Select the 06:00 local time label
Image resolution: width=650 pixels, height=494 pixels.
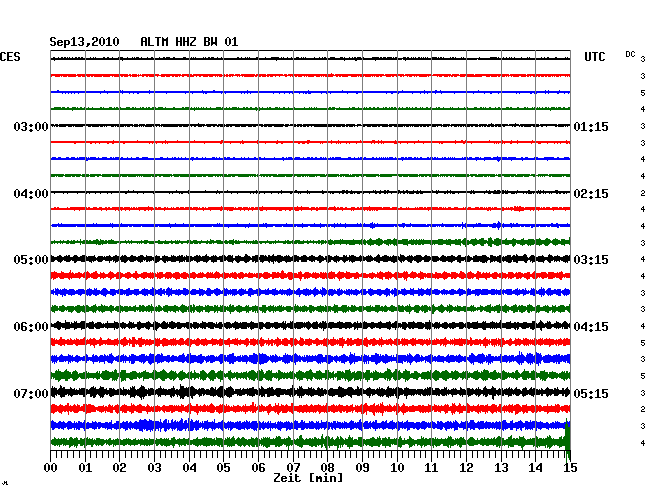(31, 327)
